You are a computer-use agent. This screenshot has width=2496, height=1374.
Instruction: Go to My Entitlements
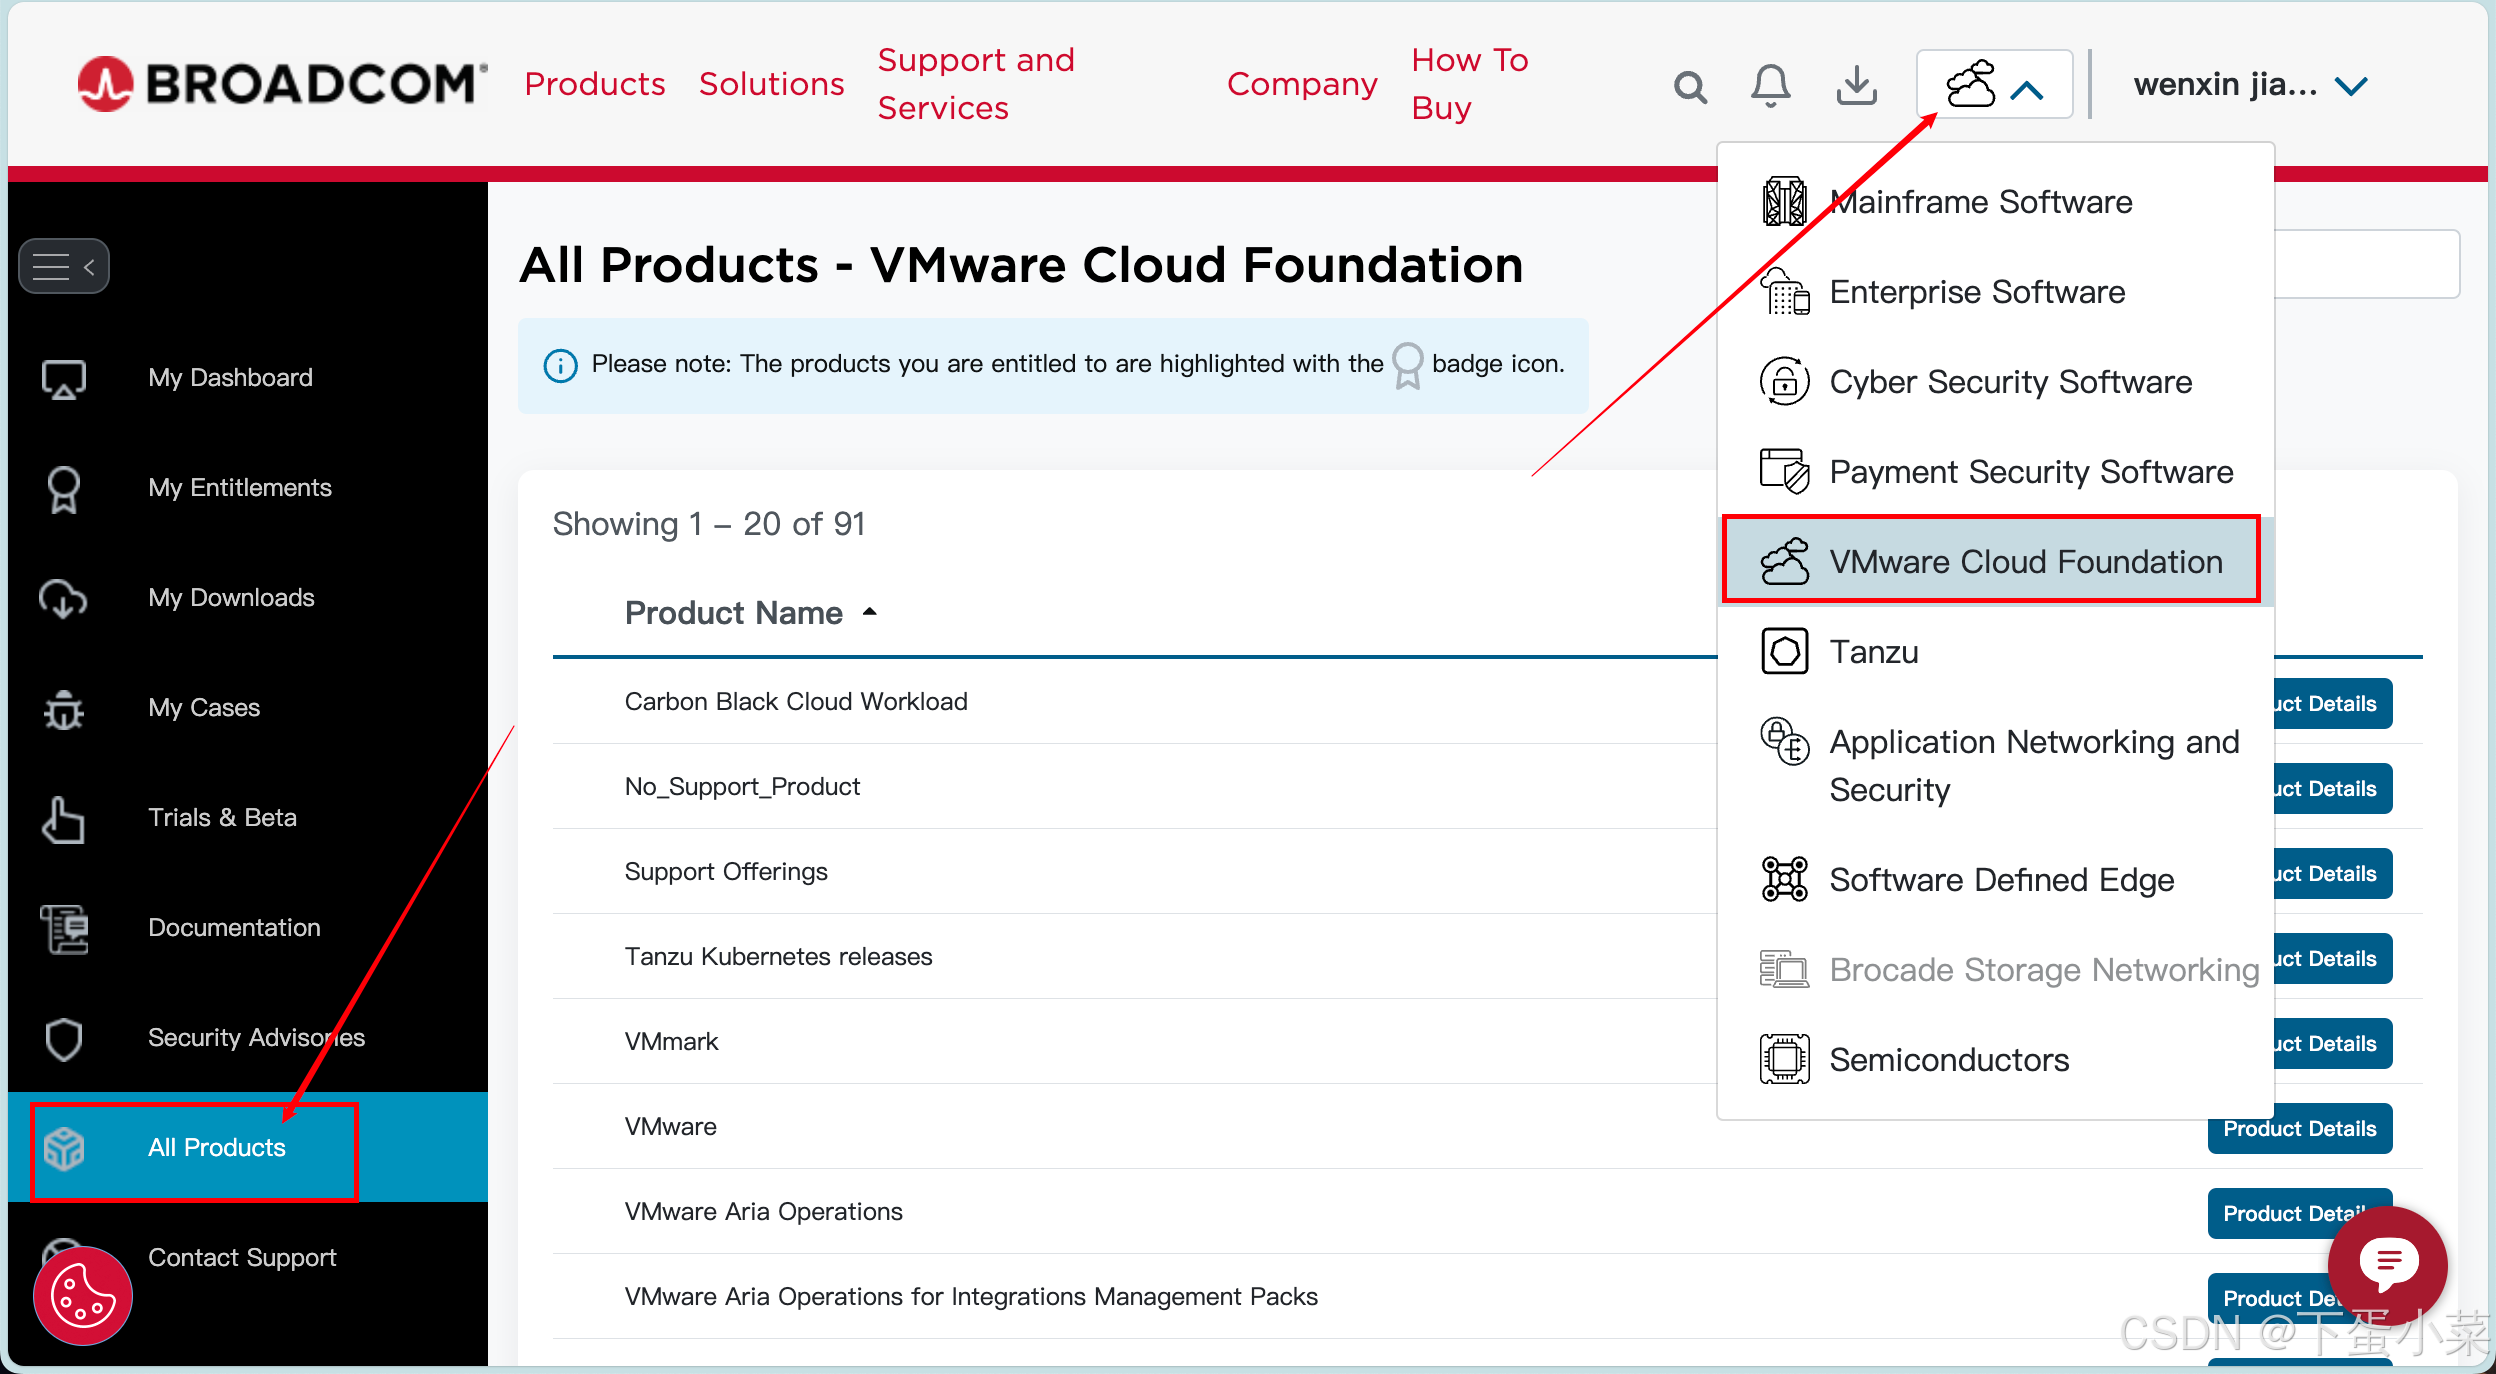coord(239,488)
